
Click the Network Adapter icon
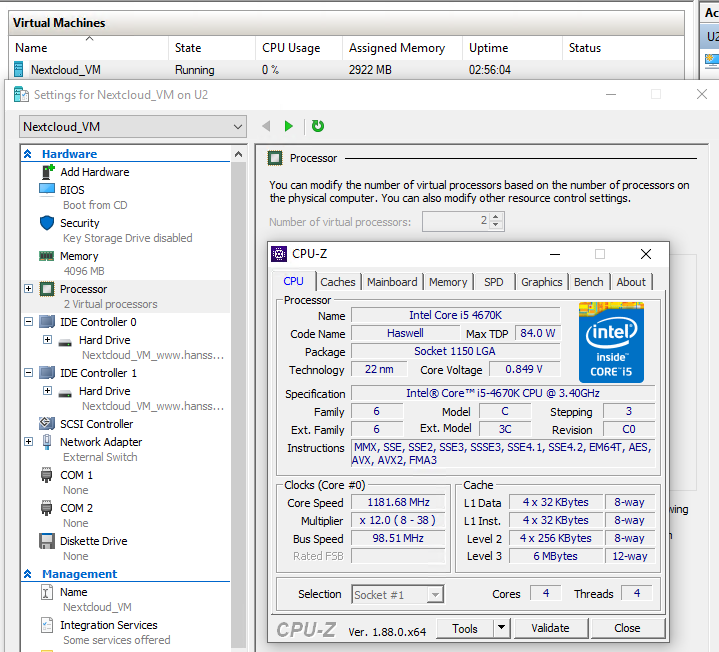pyautogui.click(x=47, y=442)
